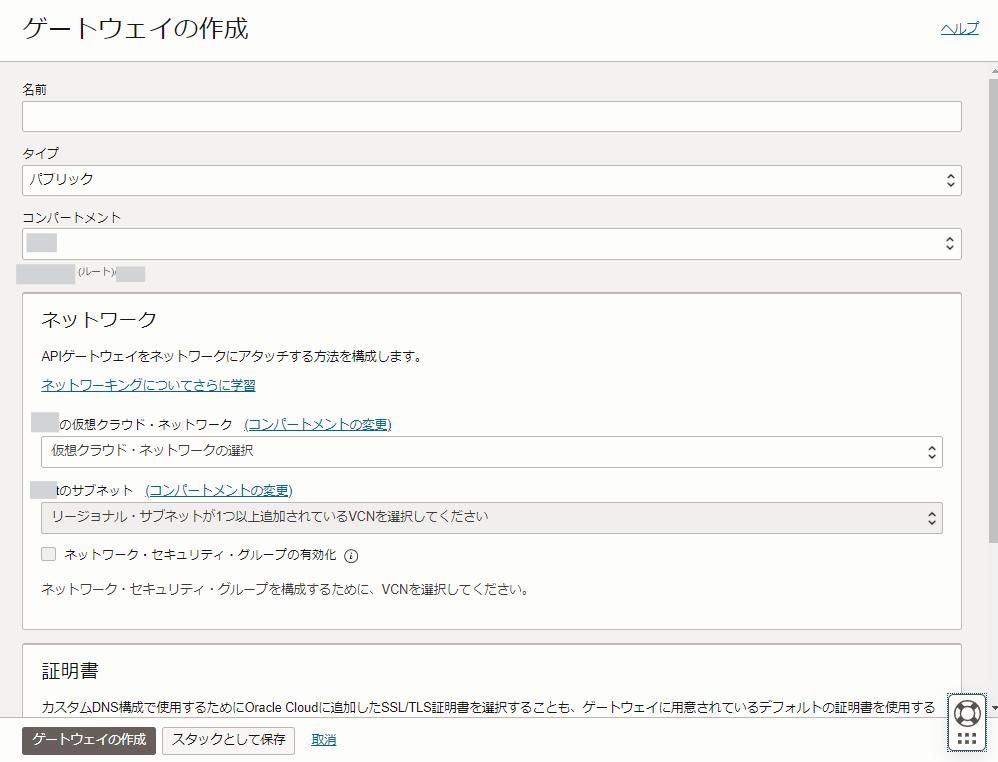
Task: Open the タイプ dropdown showing パブリック
Action: [491, 180]
